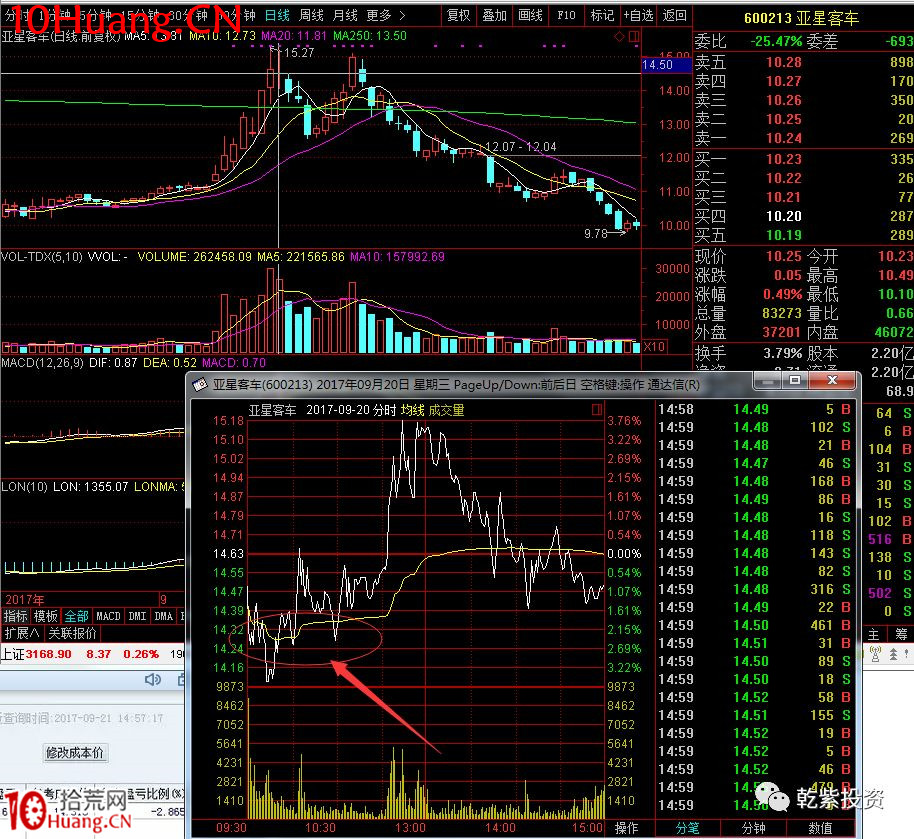Click the red square icon in intraday chart
914x839 pixels.
coord(596,409)
